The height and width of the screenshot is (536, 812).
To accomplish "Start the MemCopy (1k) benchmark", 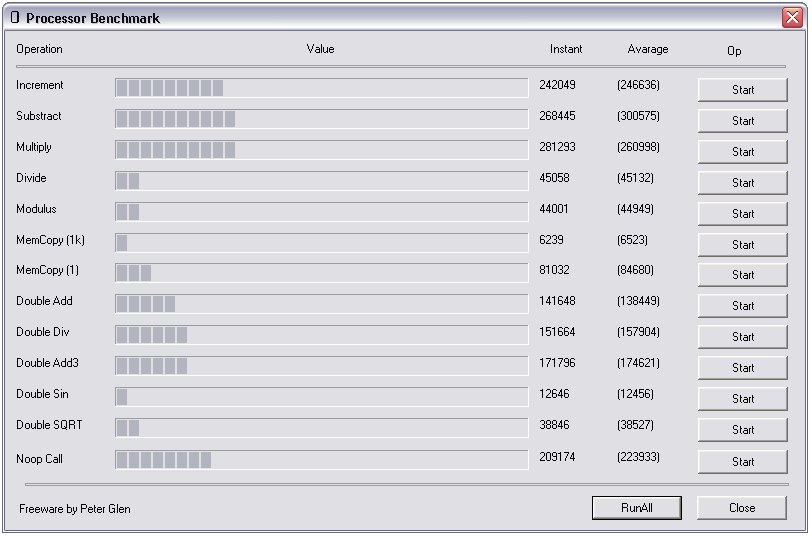I will coord(742,245).
